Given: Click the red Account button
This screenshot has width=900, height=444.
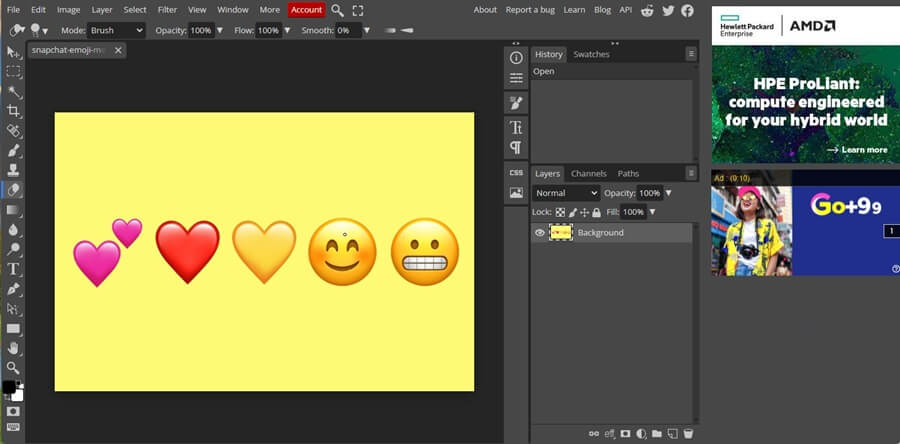Looking at the screenshot, I should click(307, 10).
